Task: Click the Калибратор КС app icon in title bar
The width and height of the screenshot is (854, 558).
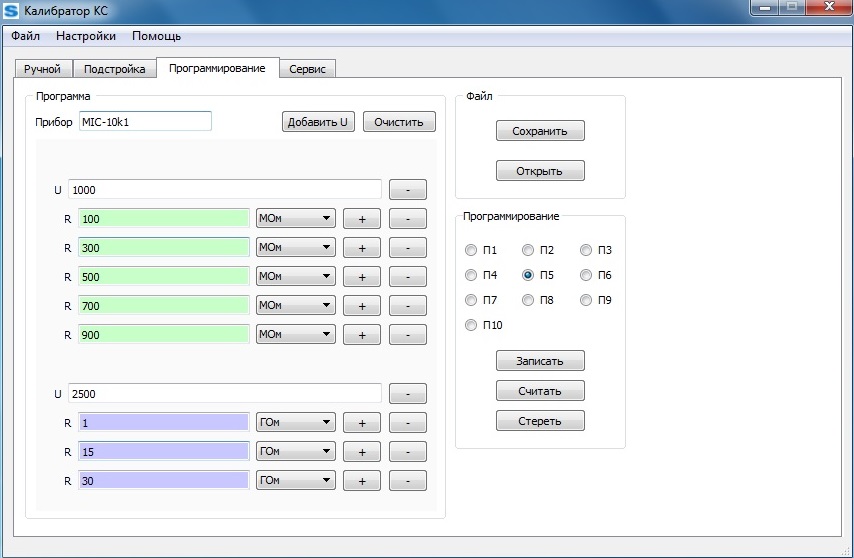Action: point(12,11)
